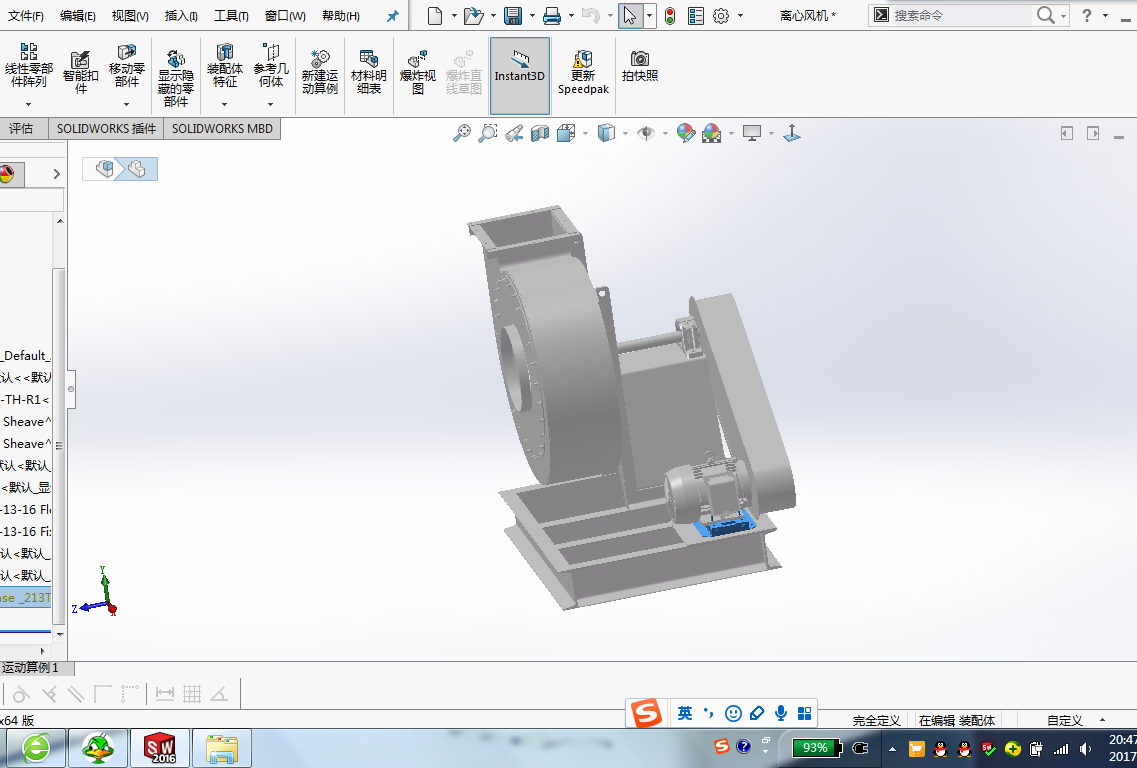1137x768 pixels.
Task: Switch to the SOLIDWORKS MBD tab
Action: 222,129
